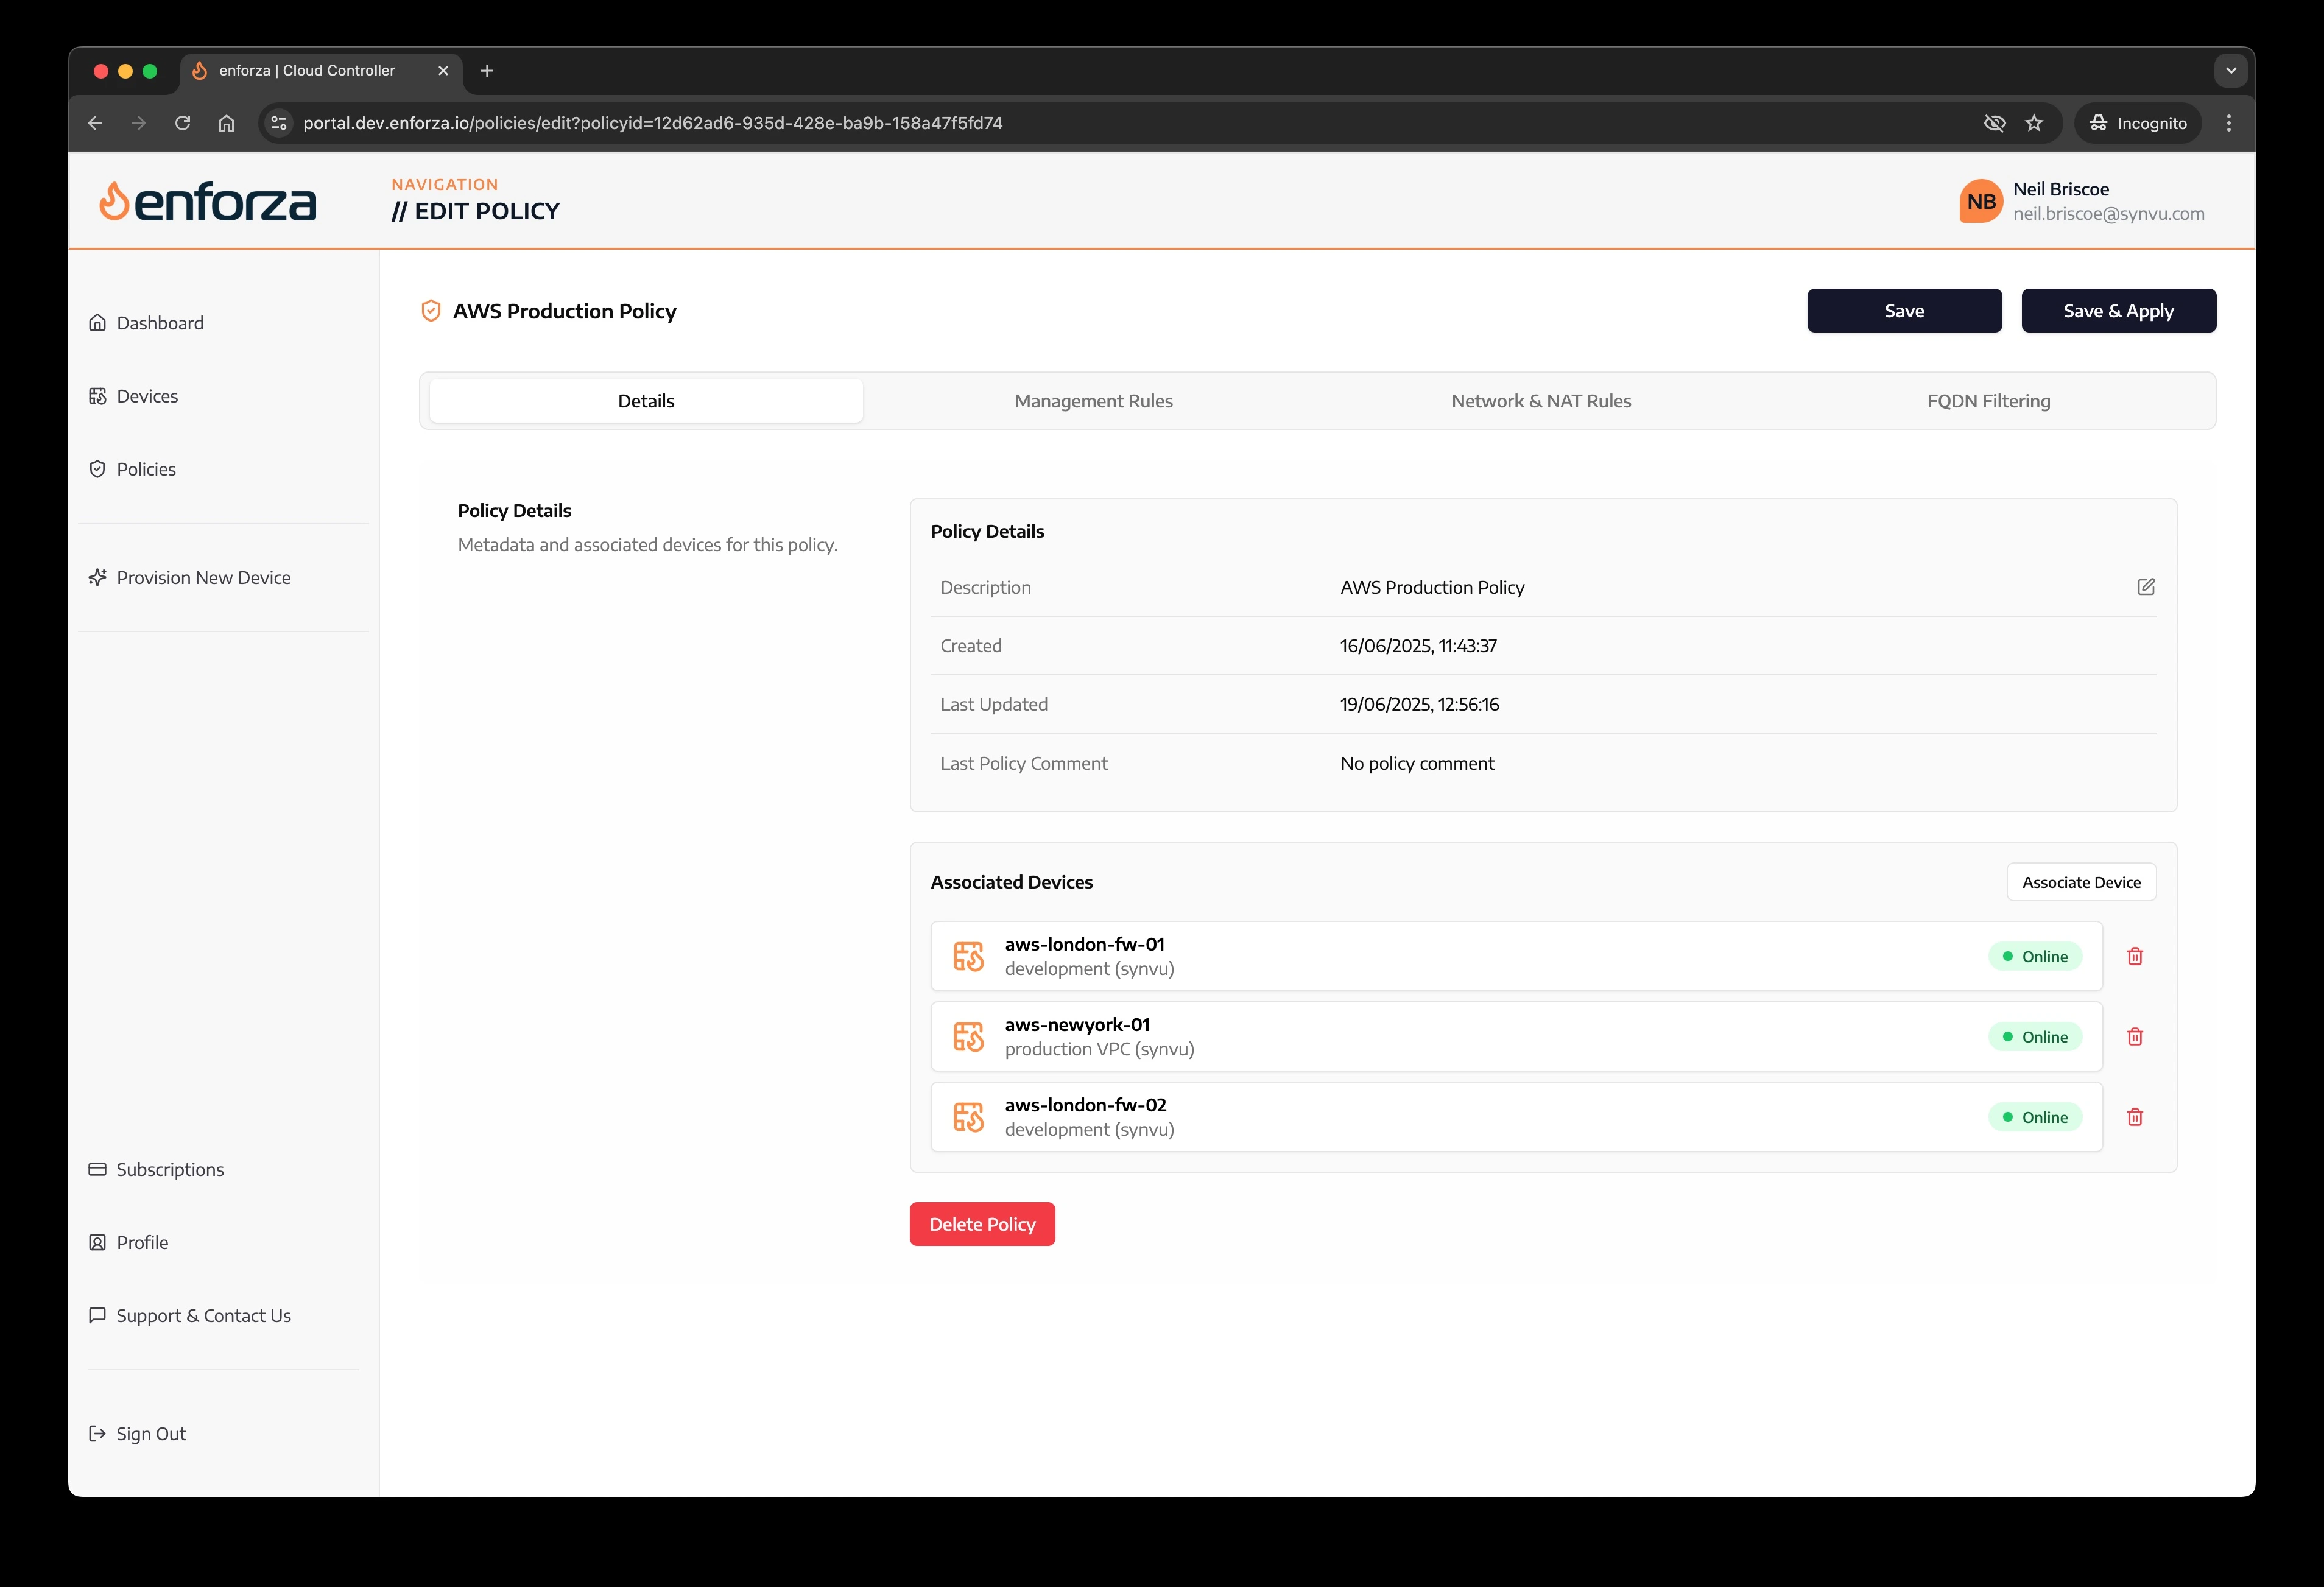Click the browser address bar URL
Screen dimensions: 2324x1587
(652, 123)
